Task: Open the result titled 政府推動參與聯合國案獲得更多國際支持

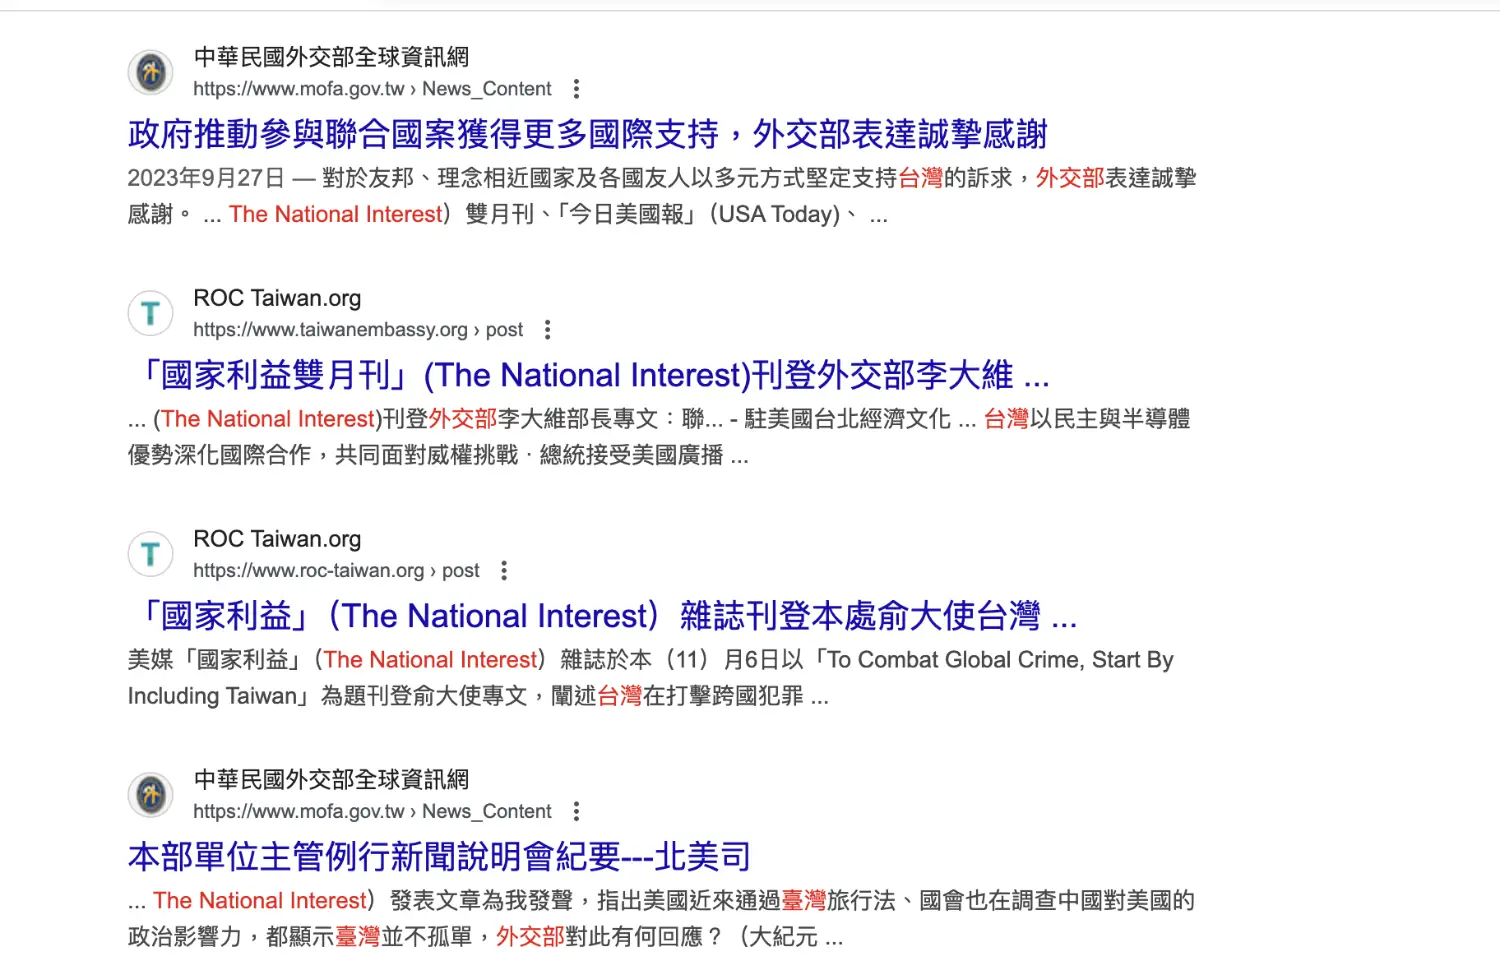Action: [x=587, y=134]
